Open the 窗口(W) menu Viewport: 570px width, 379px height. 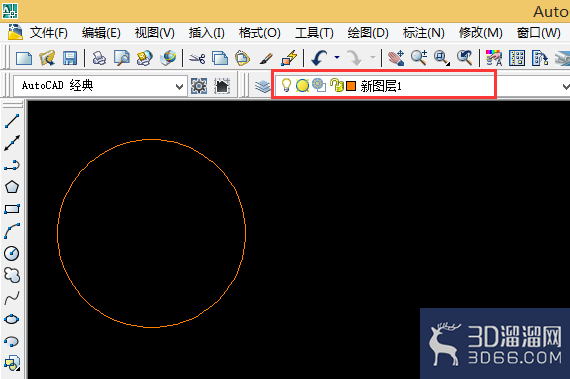click(x=539, y=33)
